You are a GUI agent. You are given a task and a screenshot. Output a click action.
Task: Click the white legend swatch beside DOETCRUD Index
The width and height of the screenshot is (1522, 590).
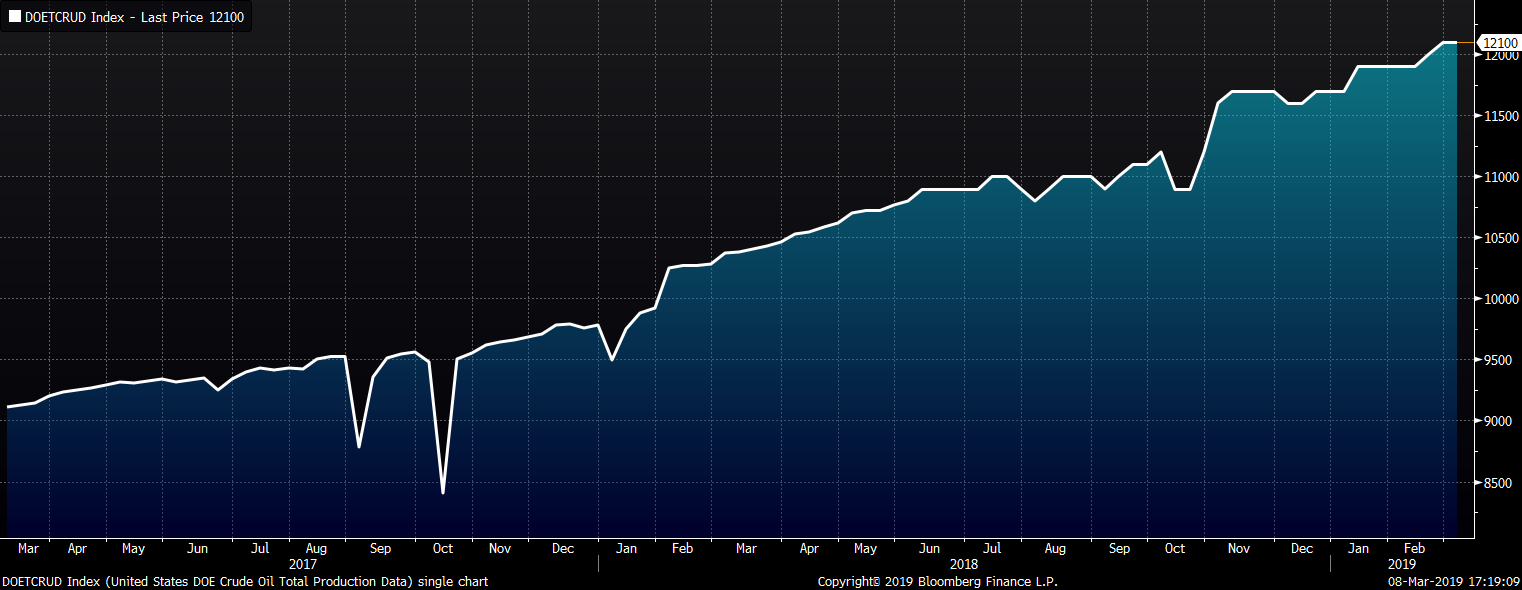(14, 17)
